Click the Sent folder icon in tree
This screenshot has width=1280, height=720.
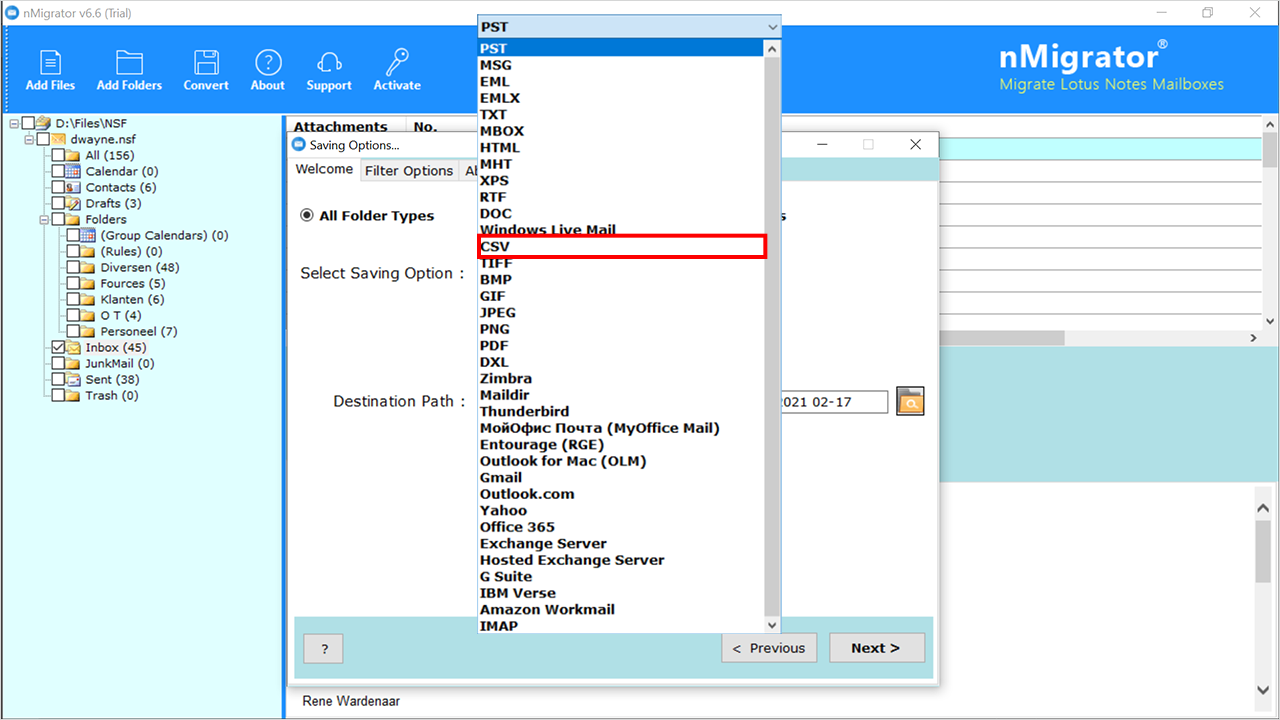(73, 379)
